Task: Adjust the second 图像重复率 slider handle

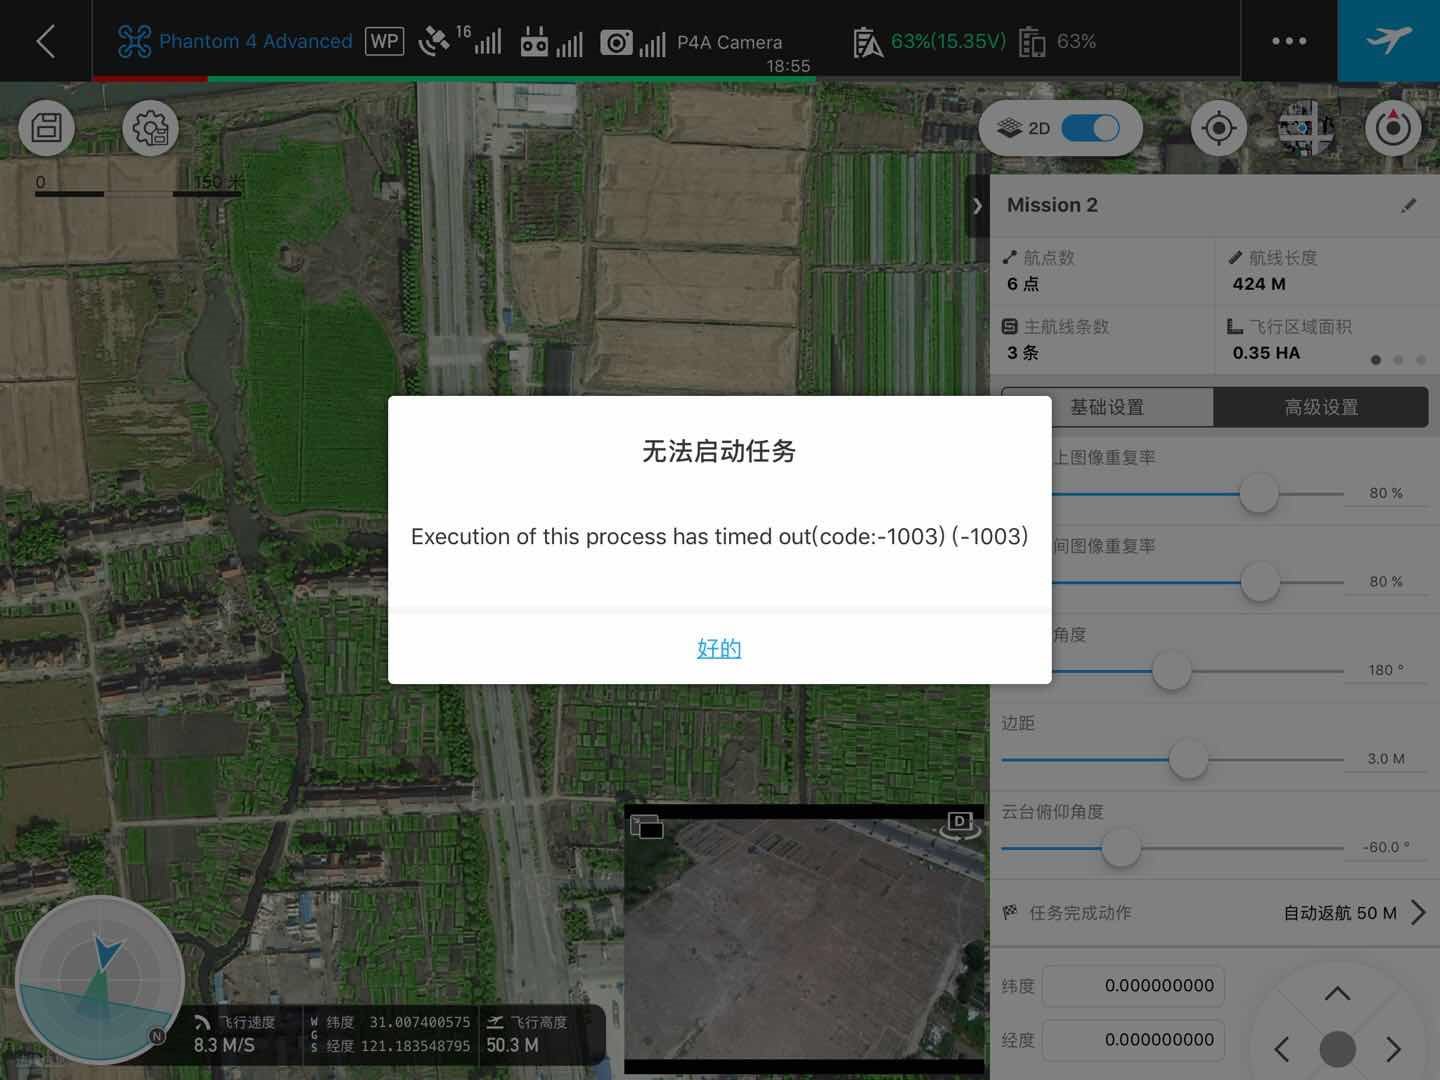Action: click(x=1260, y=581)
